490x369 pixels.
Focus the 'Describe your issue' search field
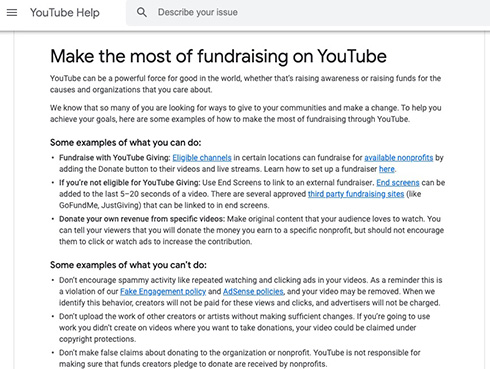click(x=308, y=13)
